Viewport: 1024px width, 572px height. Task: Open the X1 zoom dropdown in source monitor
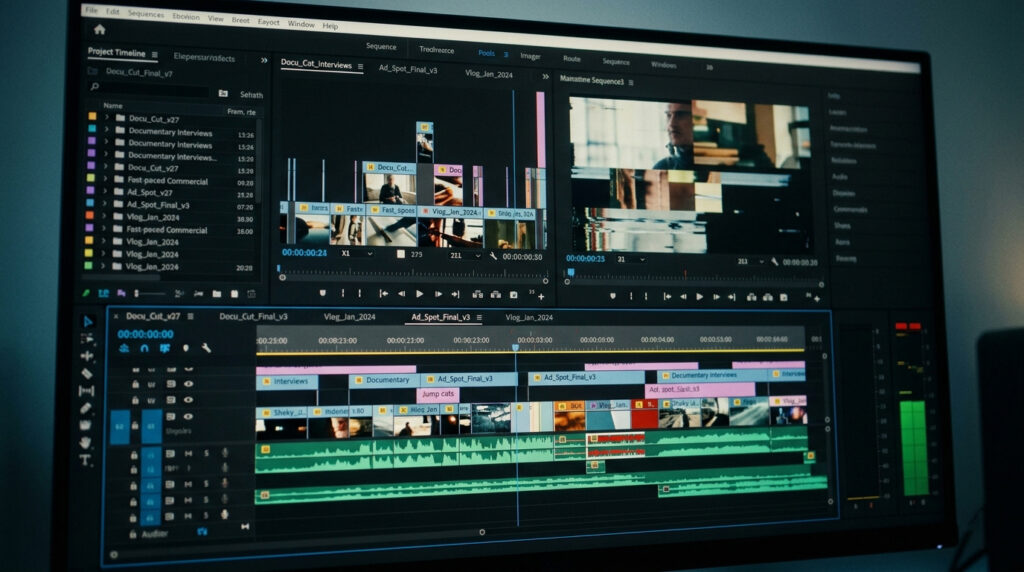[x=357, y=254]
